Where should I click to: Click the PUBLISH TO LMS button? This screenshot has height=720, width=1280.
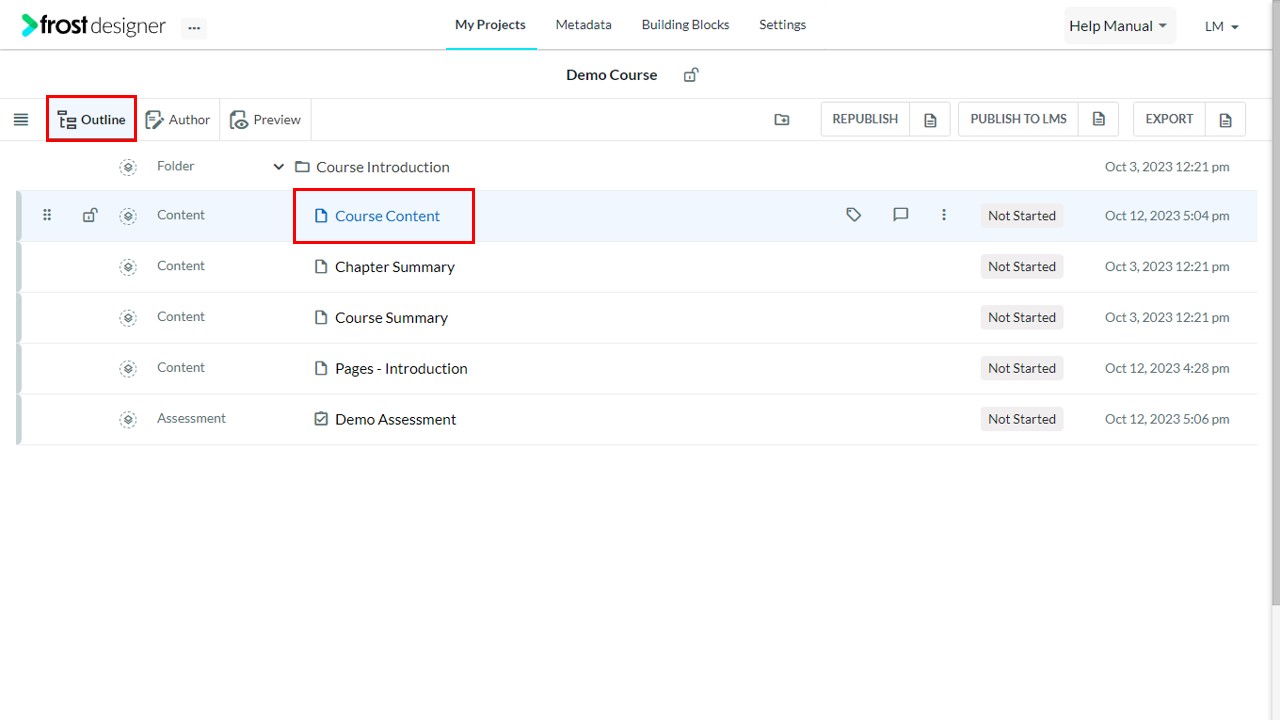pyautogui.click(x=1018, y=119)
